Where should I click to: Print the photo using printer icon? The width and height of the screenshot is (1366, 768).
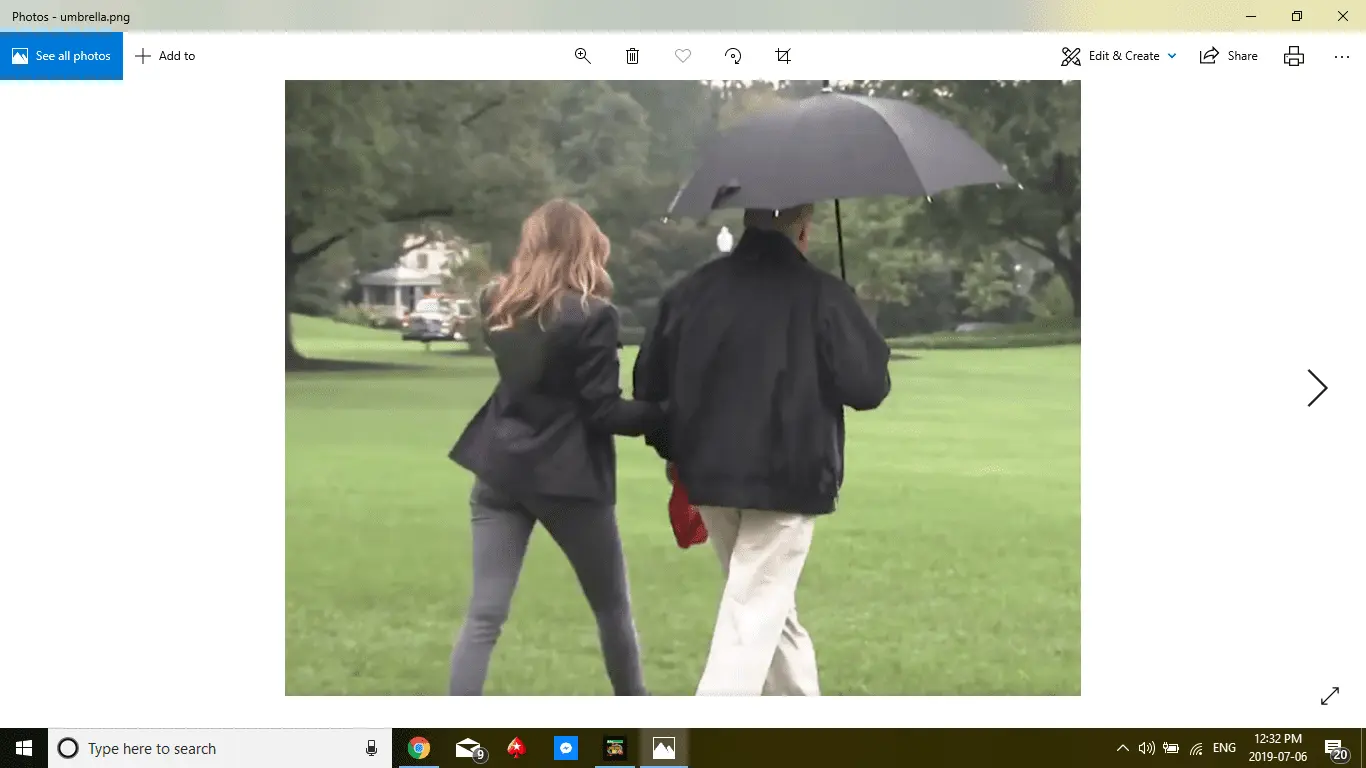coord(1294,56)
